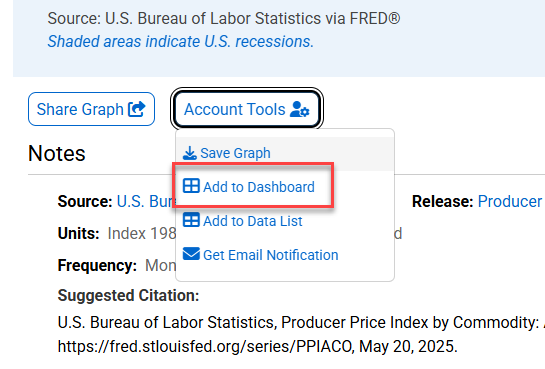Screen dimensions: 545x369
Task: Select Add to Data List option
Action: (x=285, y=221)
